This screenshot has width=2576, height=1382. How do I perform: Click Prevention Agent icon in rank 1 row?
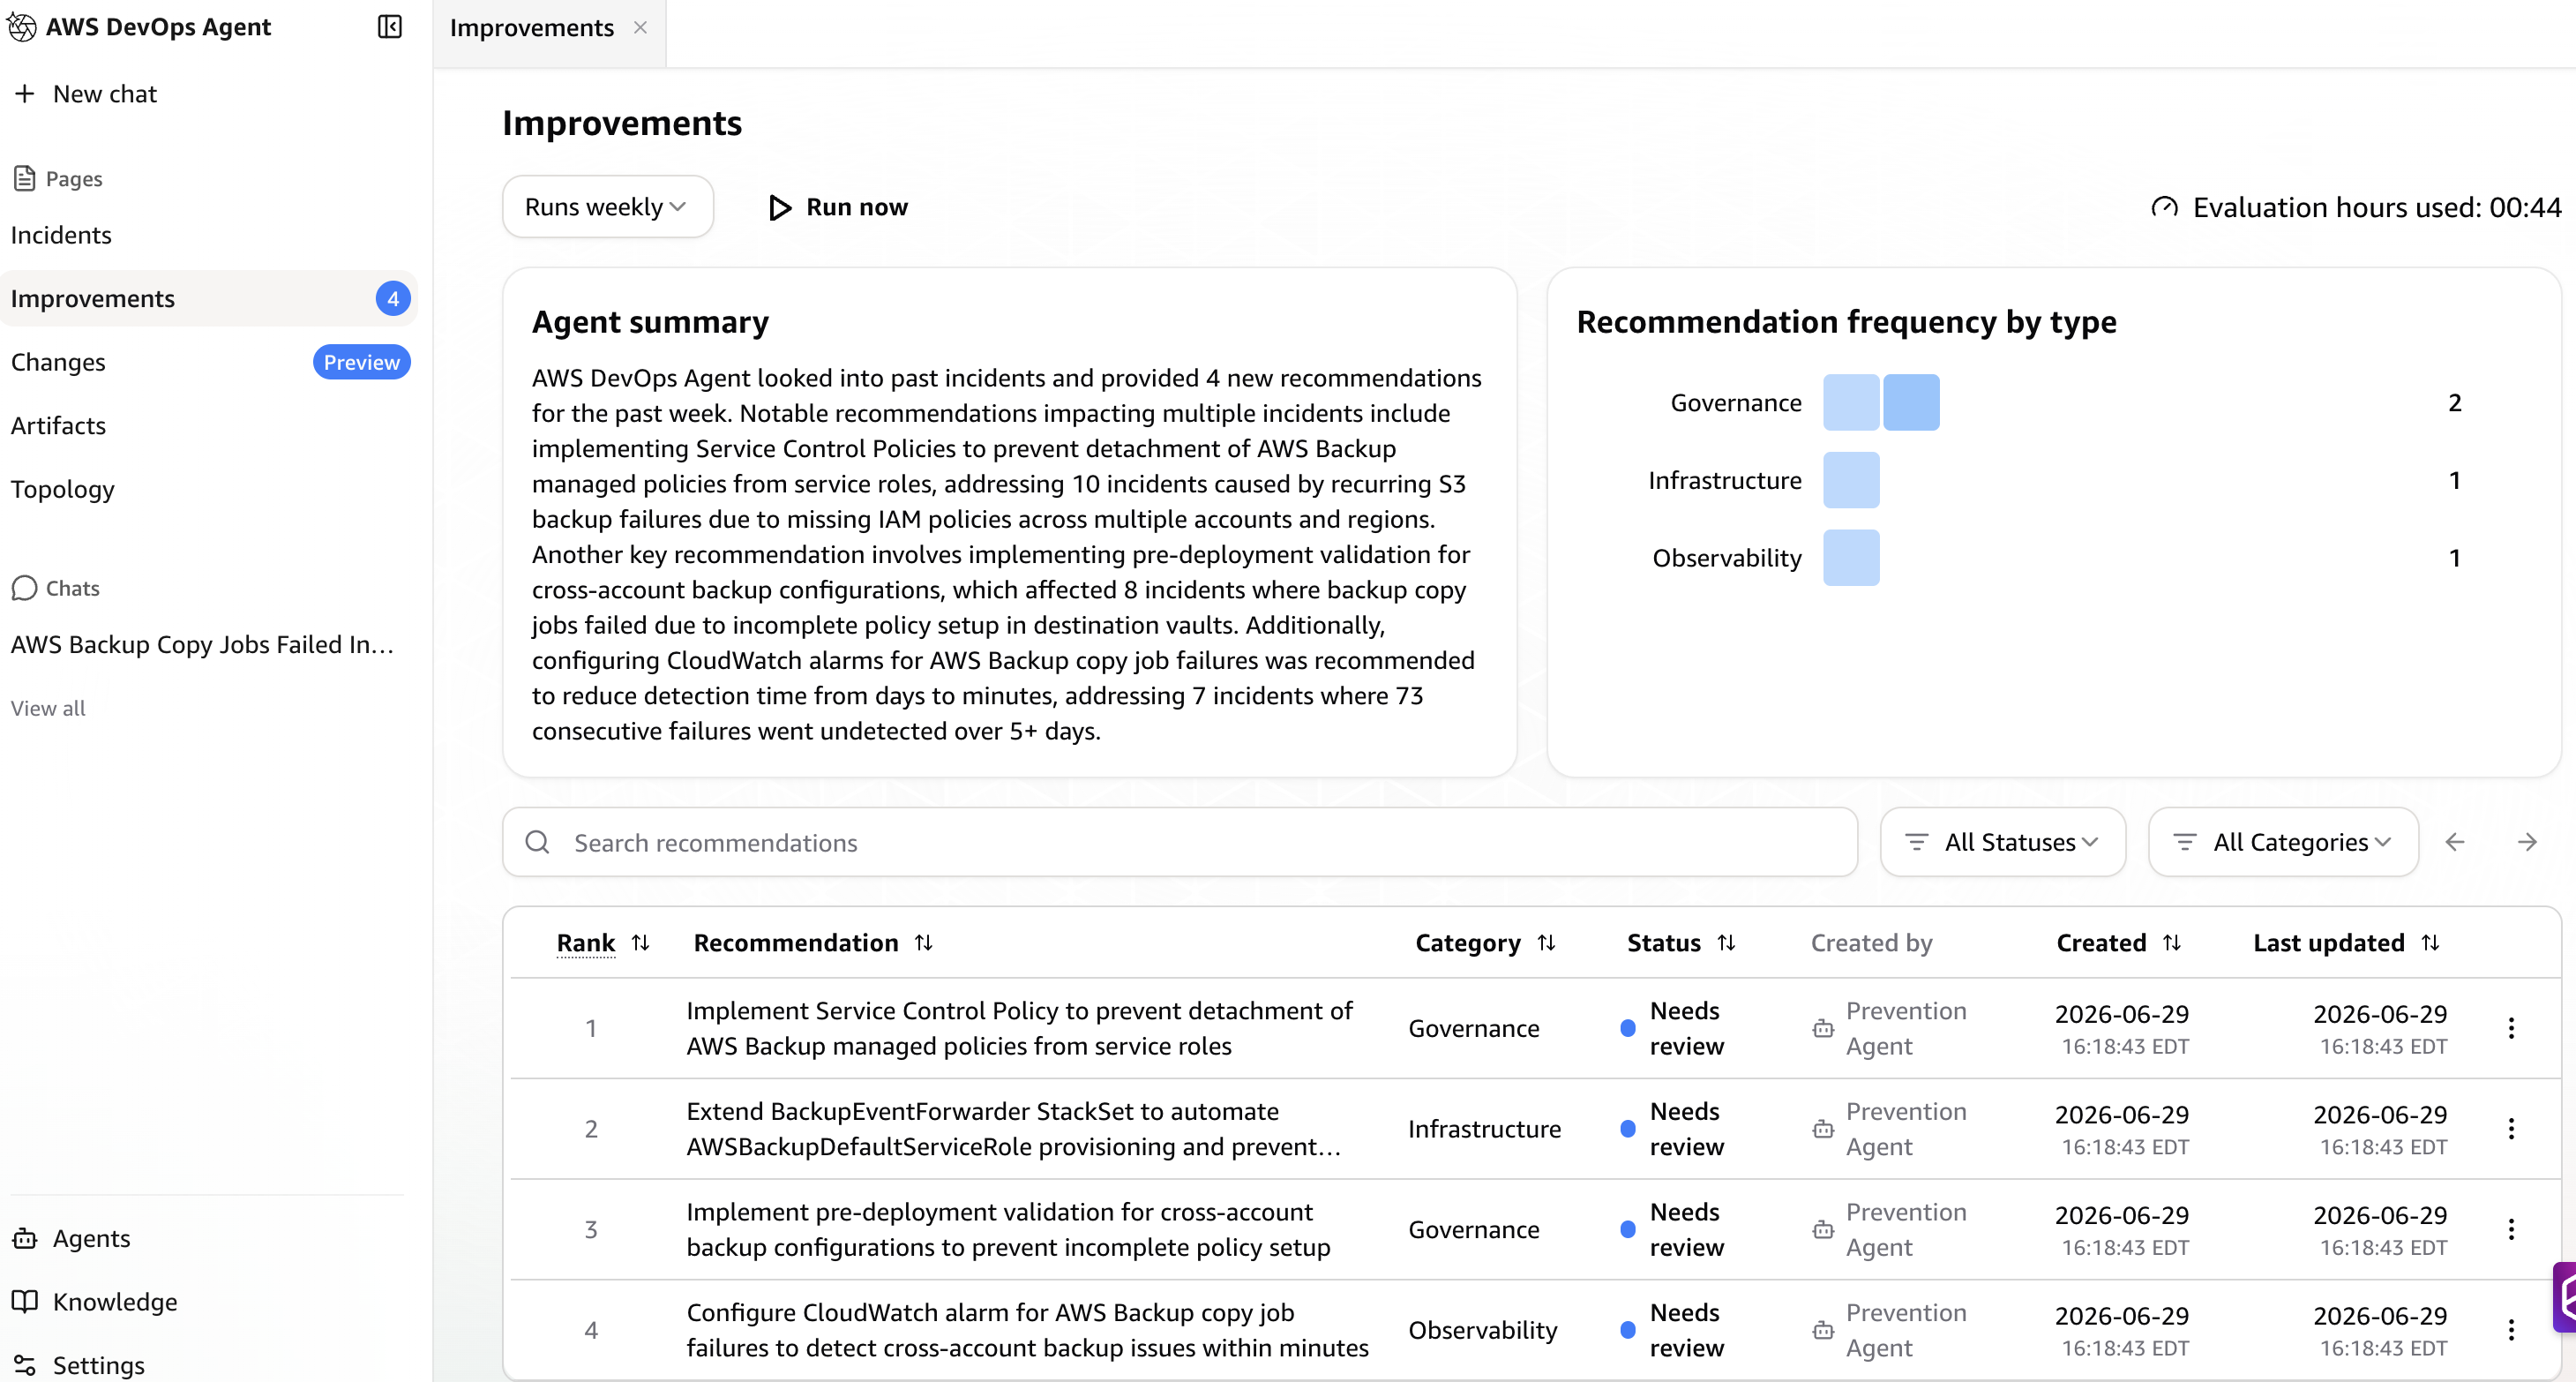[x=1823, y=1028]
